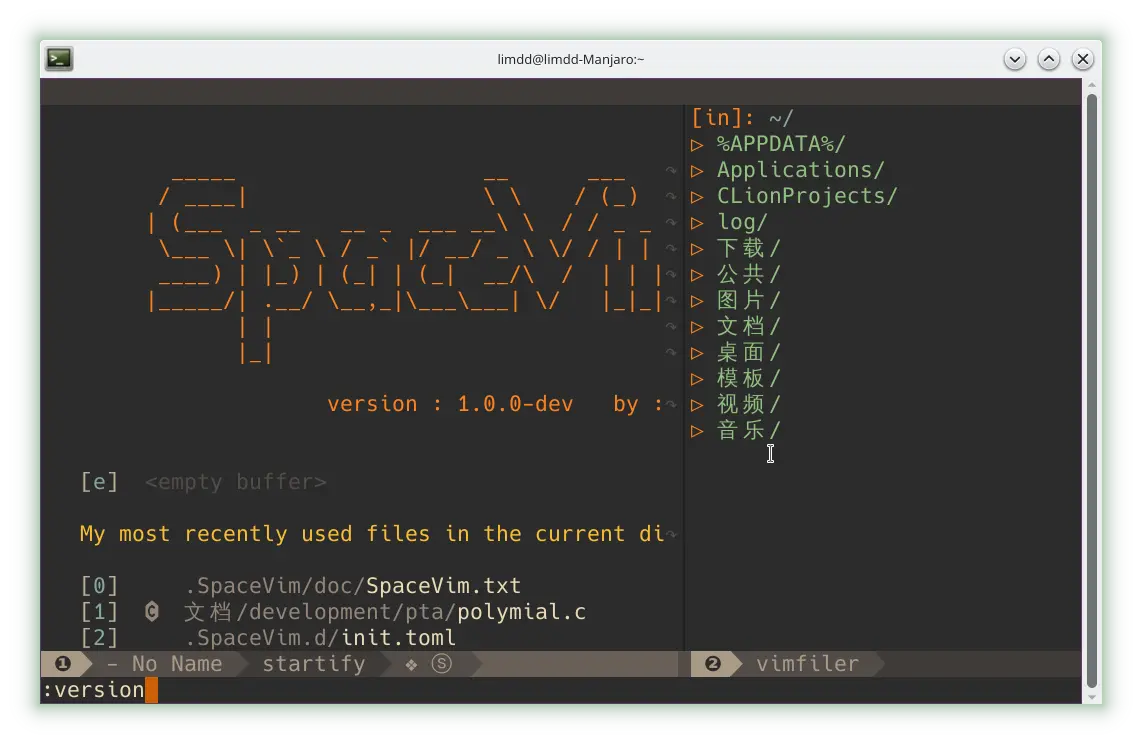
Task: Expand the 文档/ folder triangle
Action: pos(697,328)
